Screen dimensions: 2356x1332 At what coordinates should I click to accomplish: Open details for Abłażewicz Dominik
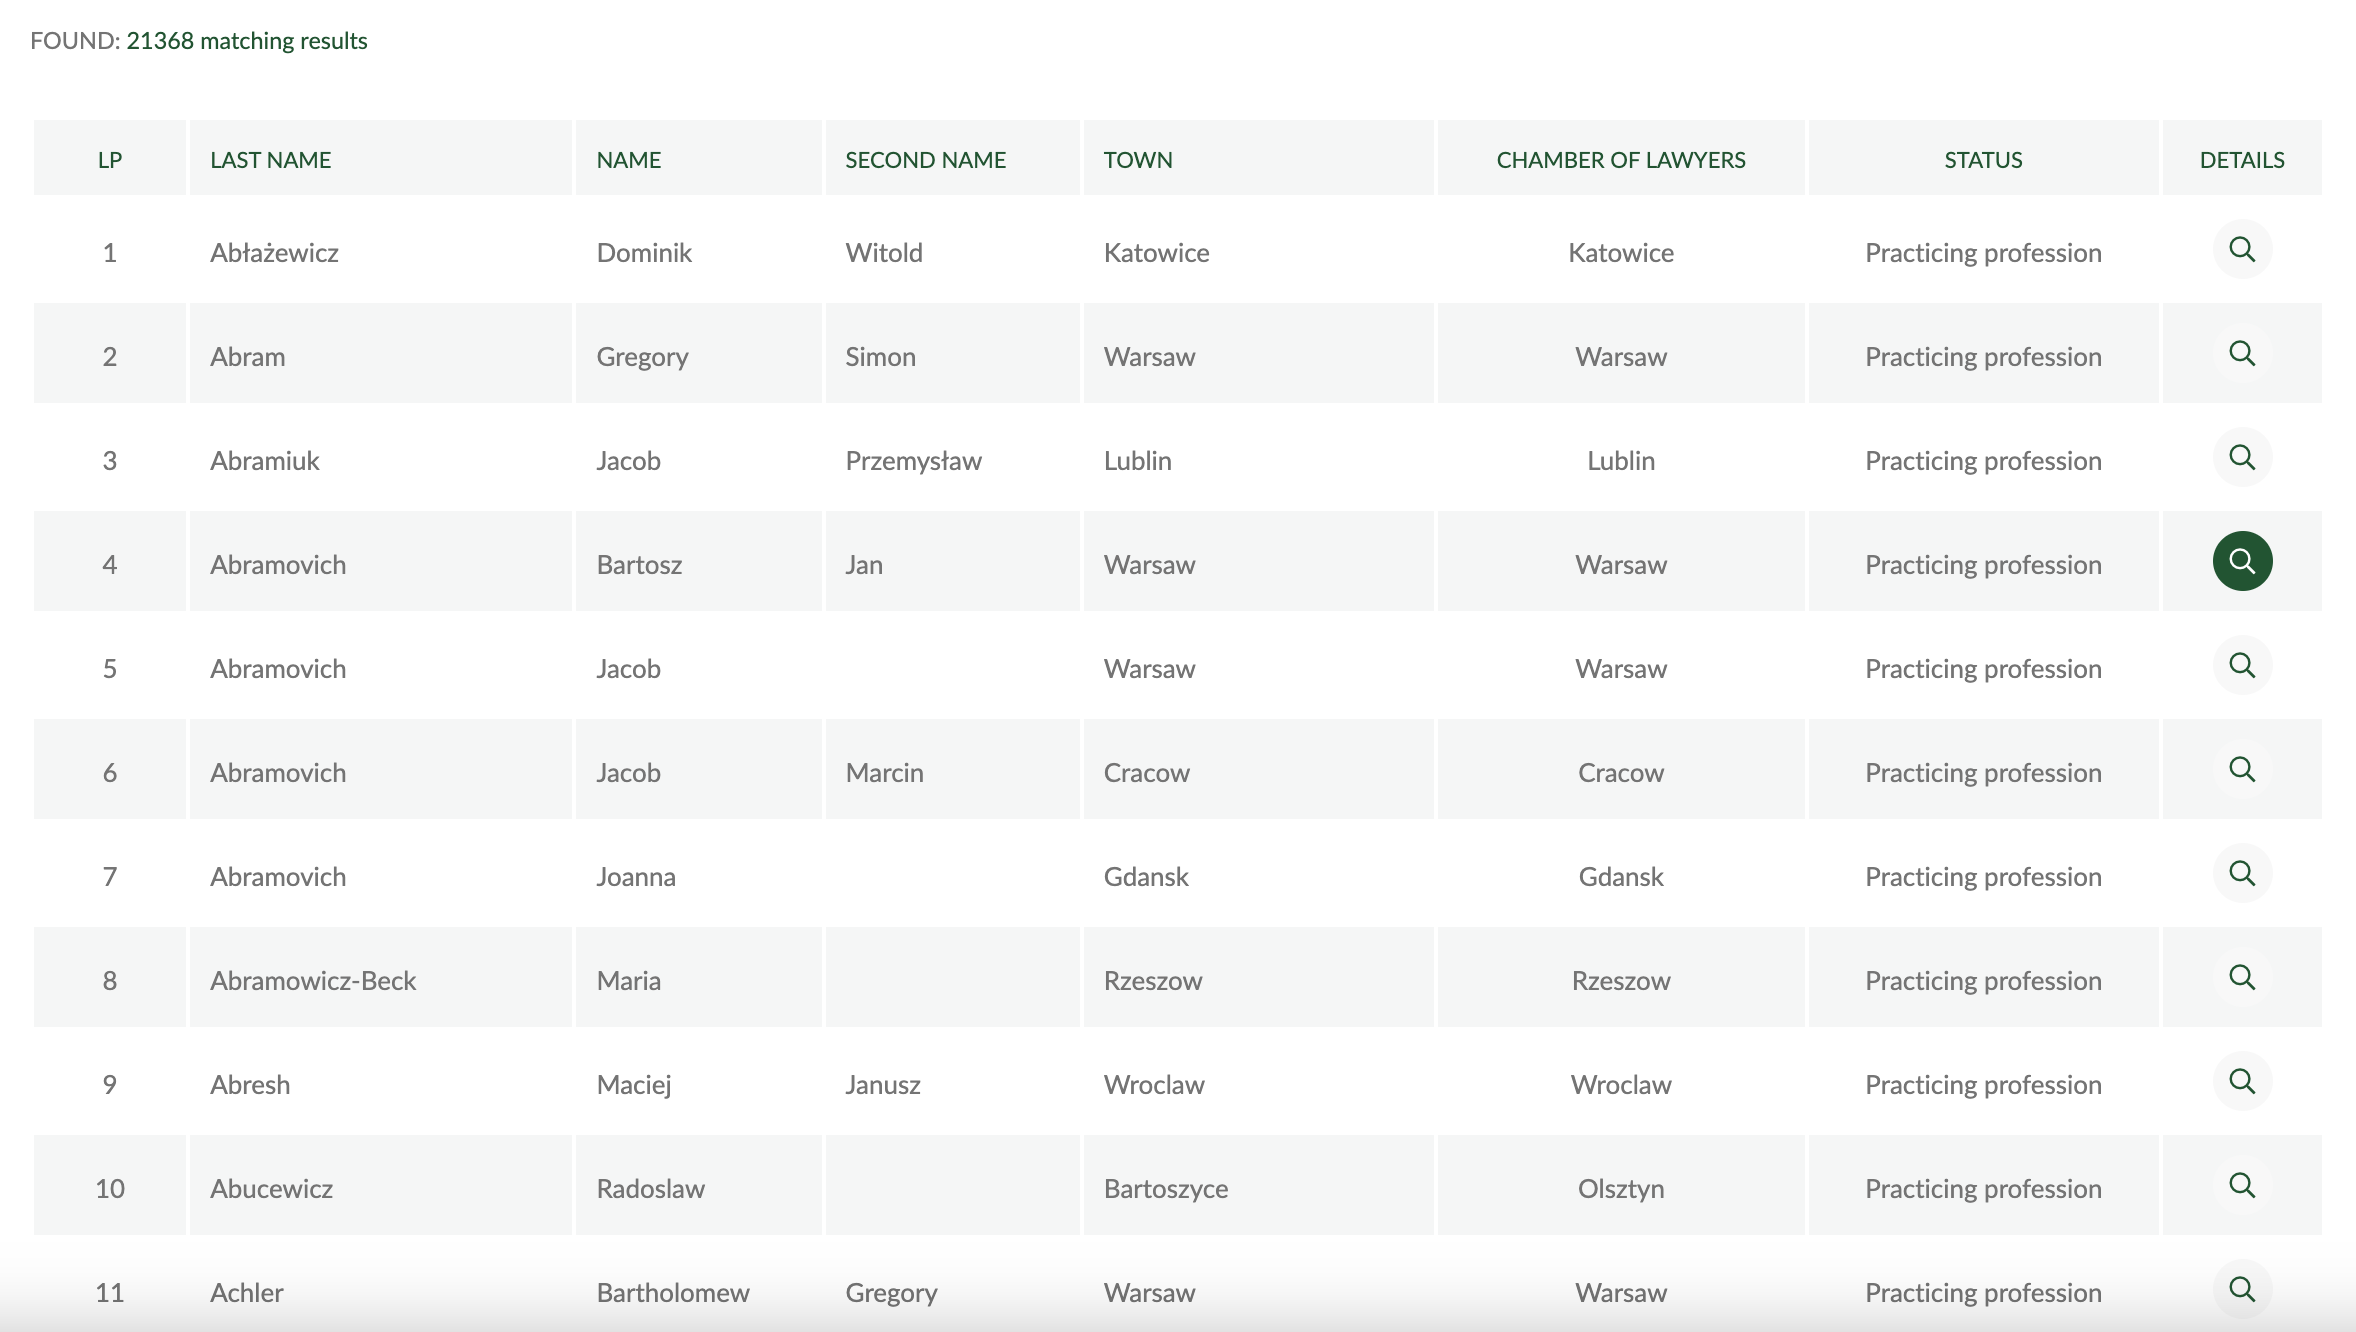pyautogui.click(x=2242, y=249)
